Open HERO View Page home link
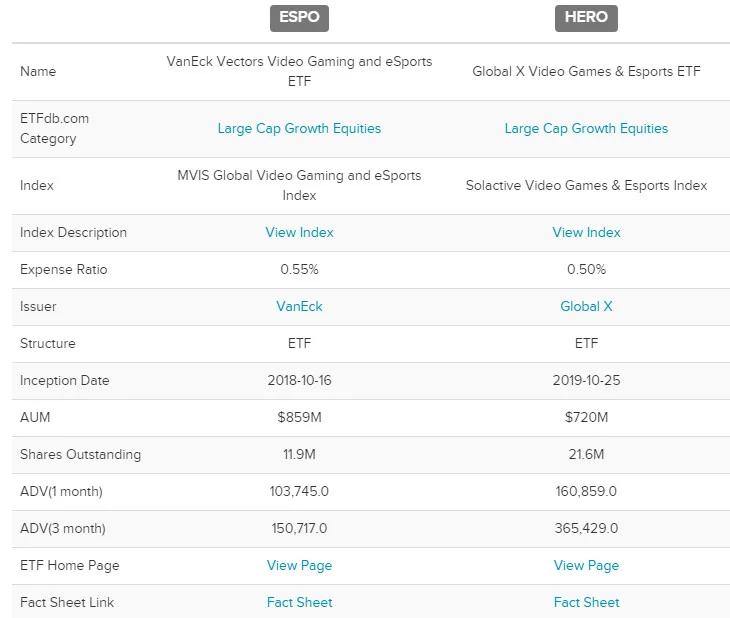 [586, 565]
